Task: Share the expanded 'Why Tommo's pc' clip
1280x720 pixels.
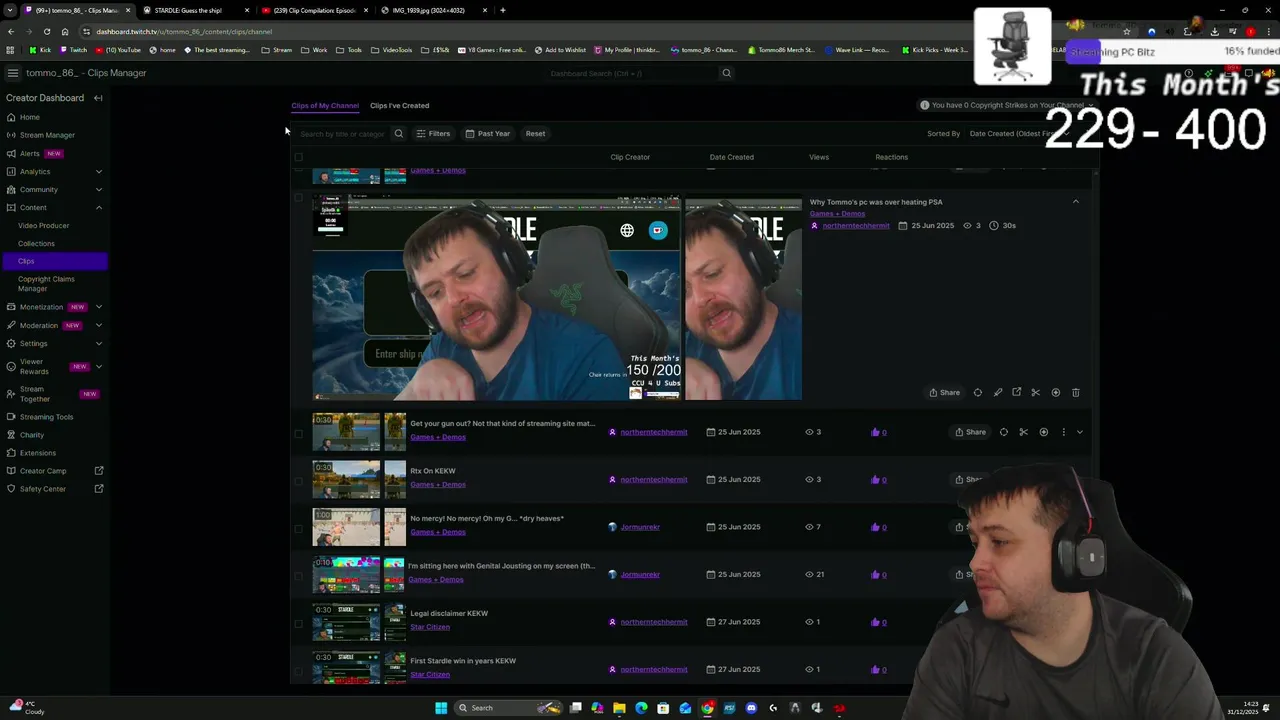Action: coord(944,392)
